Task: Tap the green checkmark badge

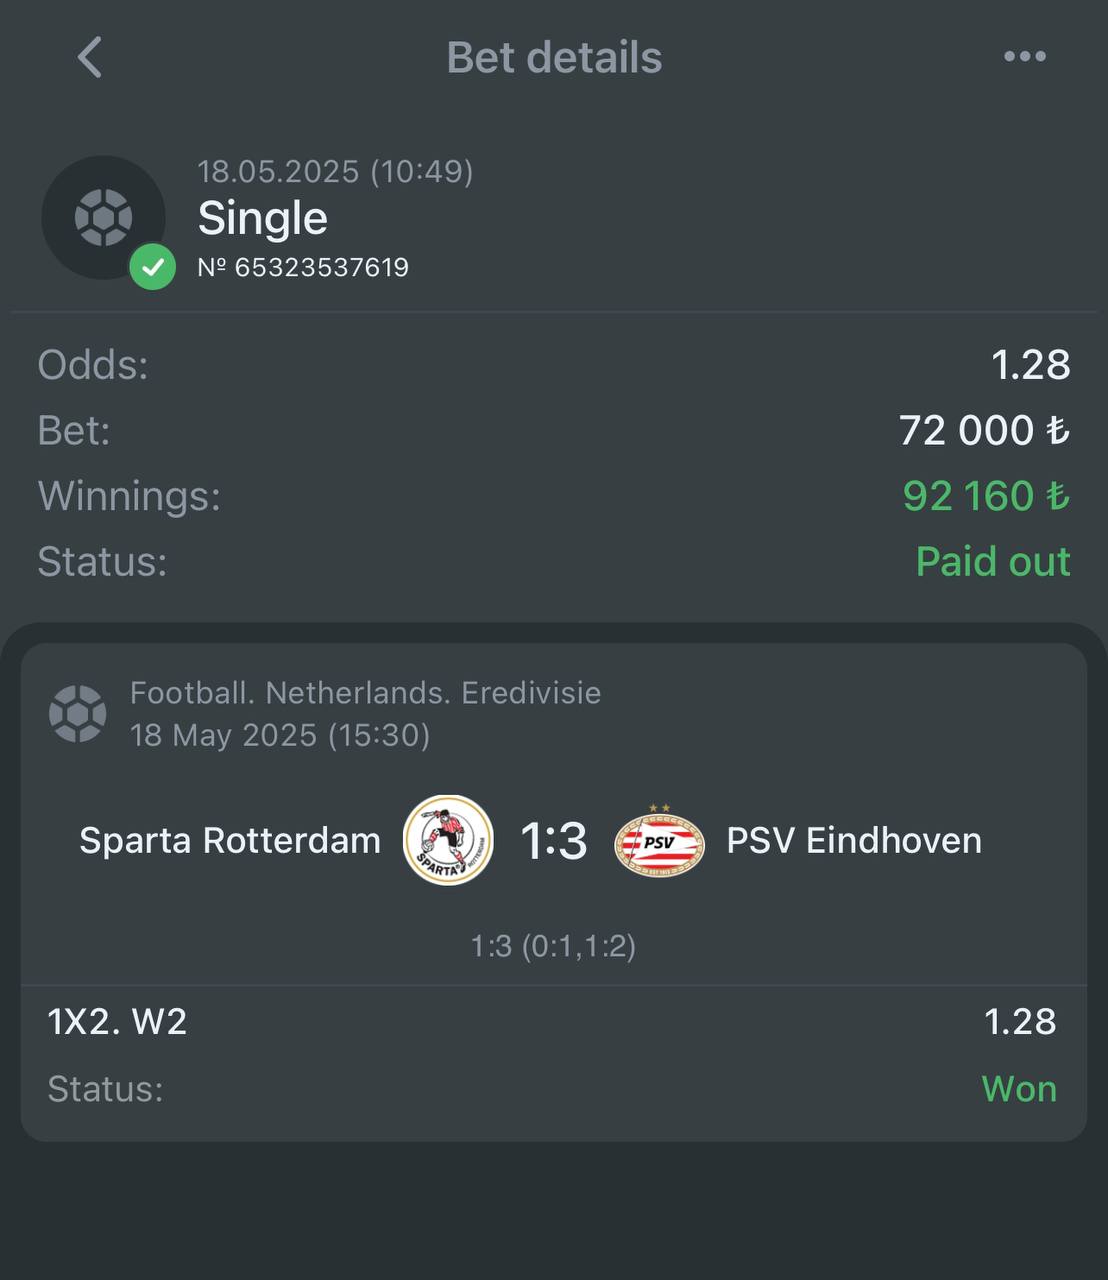Action: (152, 266)
